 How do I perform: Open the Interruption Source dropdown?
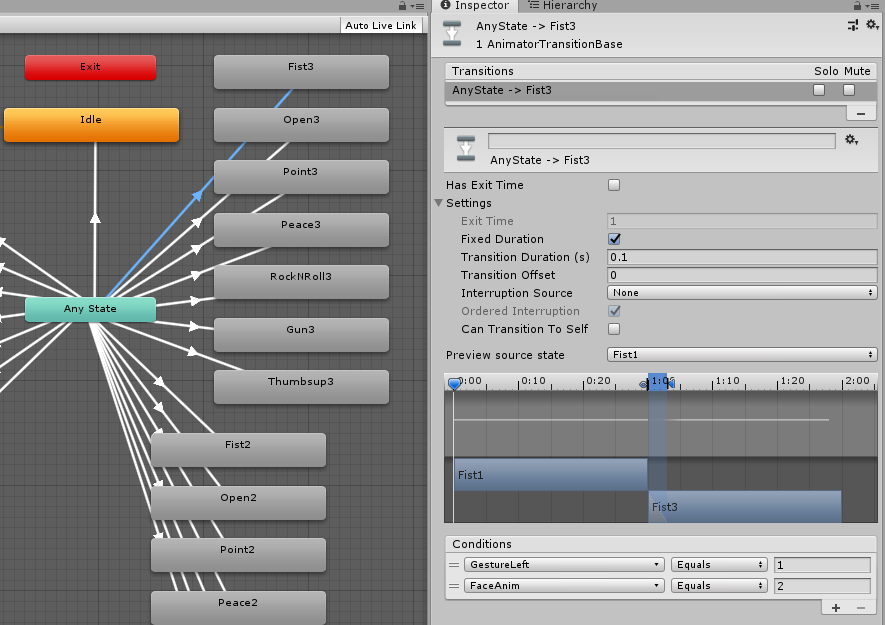pos(742,293)
